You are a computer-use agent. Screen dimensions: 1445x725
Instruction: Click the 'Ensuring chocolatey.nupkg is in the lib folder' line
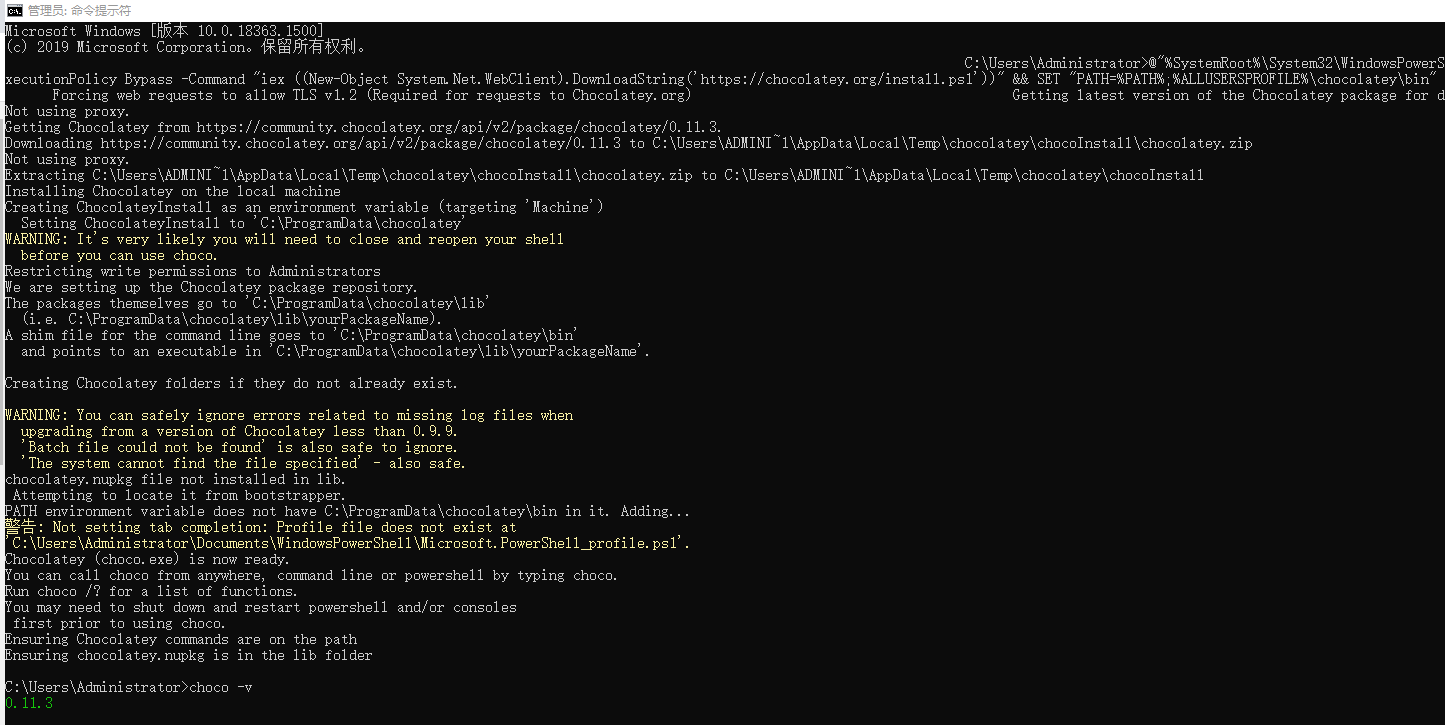(x=188, y=655)
